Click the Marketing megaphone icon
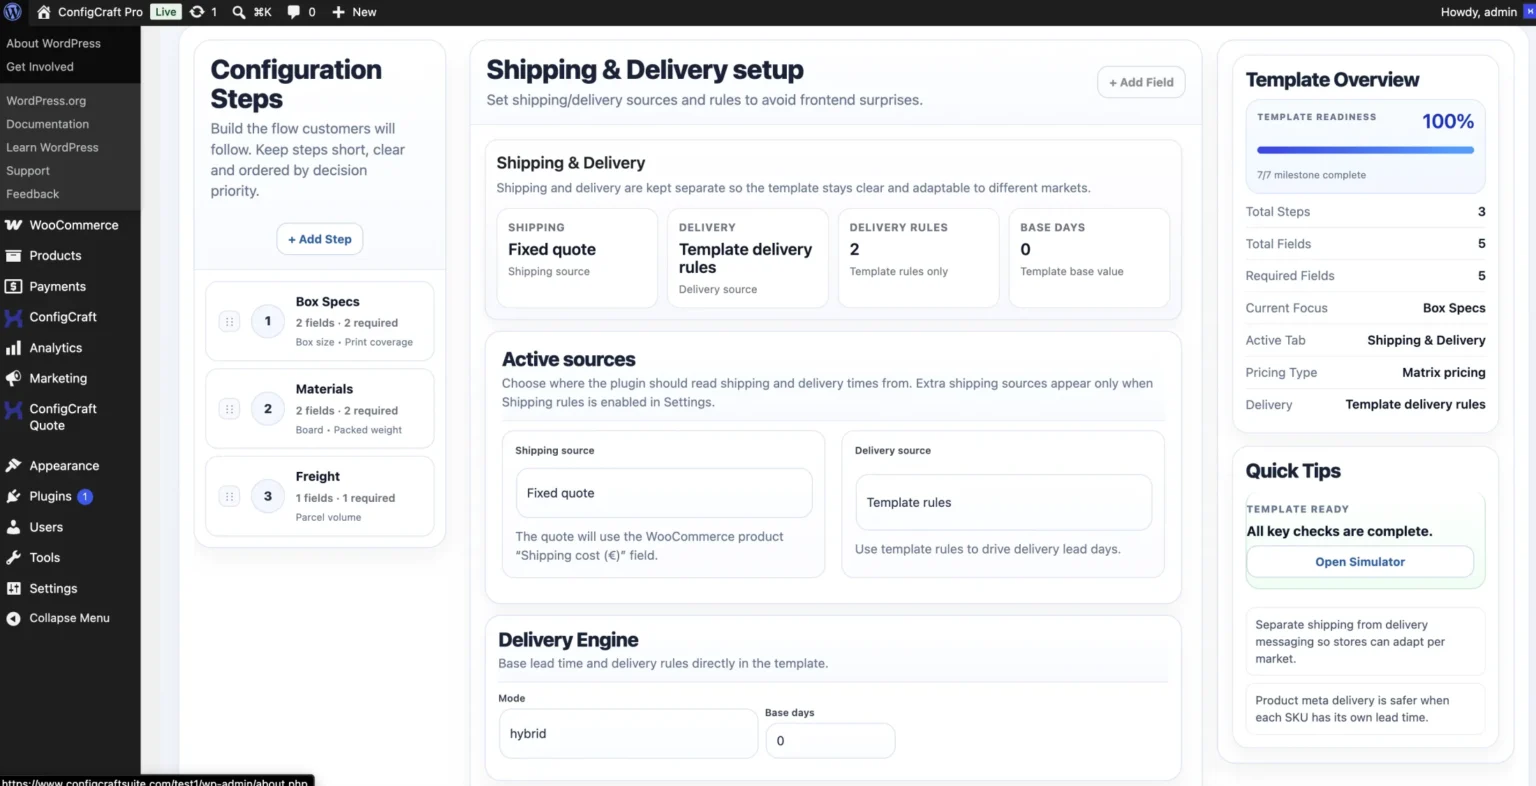The height and width of the screenshot is (786, 1536). [14, 379]
